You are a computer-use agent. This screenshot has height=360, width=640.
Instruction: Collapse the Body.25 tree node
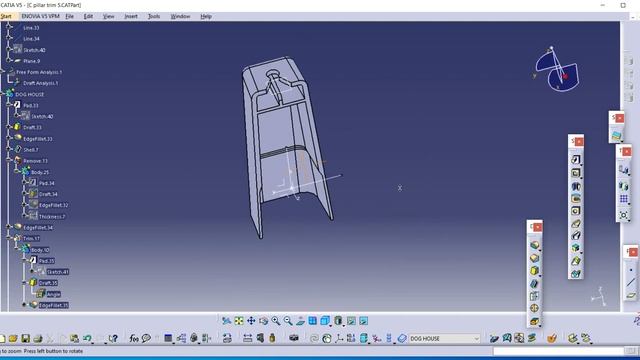(x=17, y=172)
